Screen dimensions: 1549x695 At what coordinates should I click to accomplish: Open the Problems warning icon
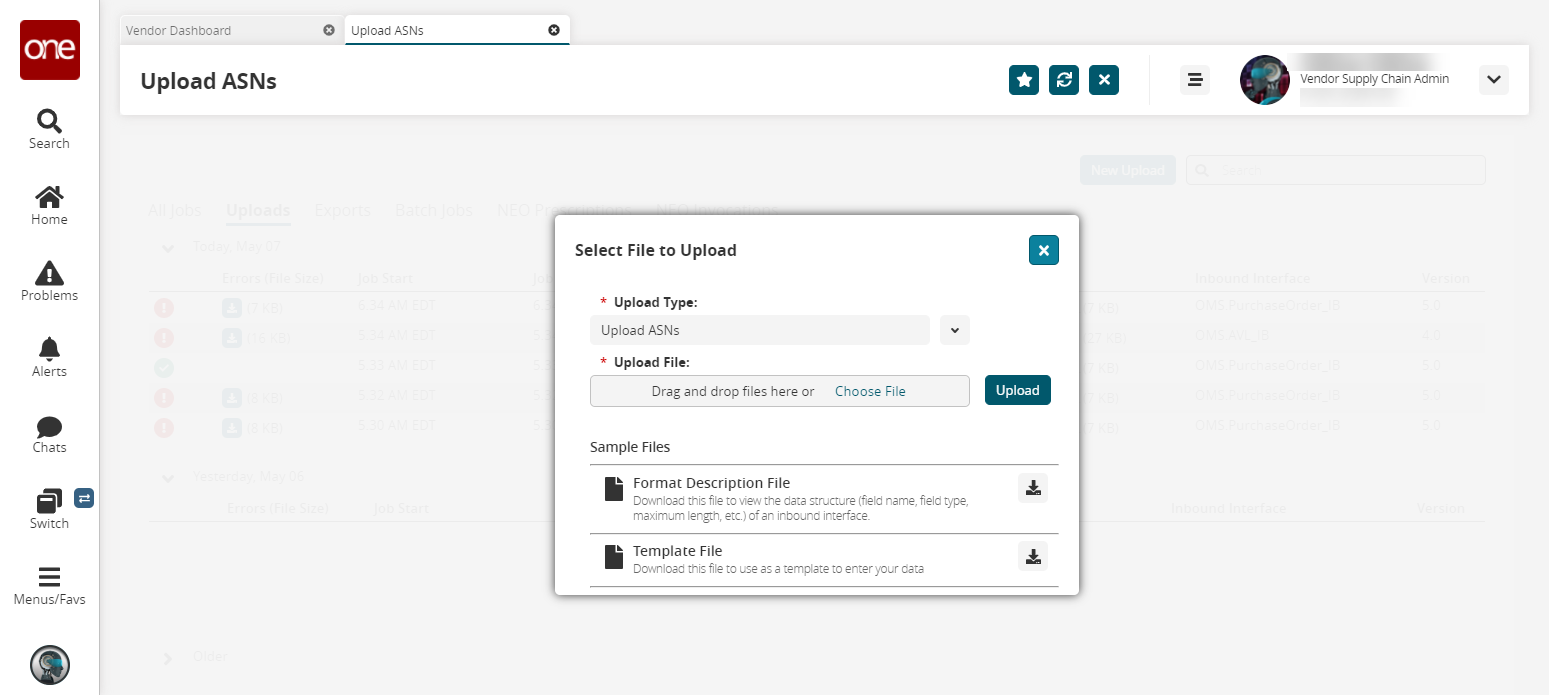coord(49,274)
